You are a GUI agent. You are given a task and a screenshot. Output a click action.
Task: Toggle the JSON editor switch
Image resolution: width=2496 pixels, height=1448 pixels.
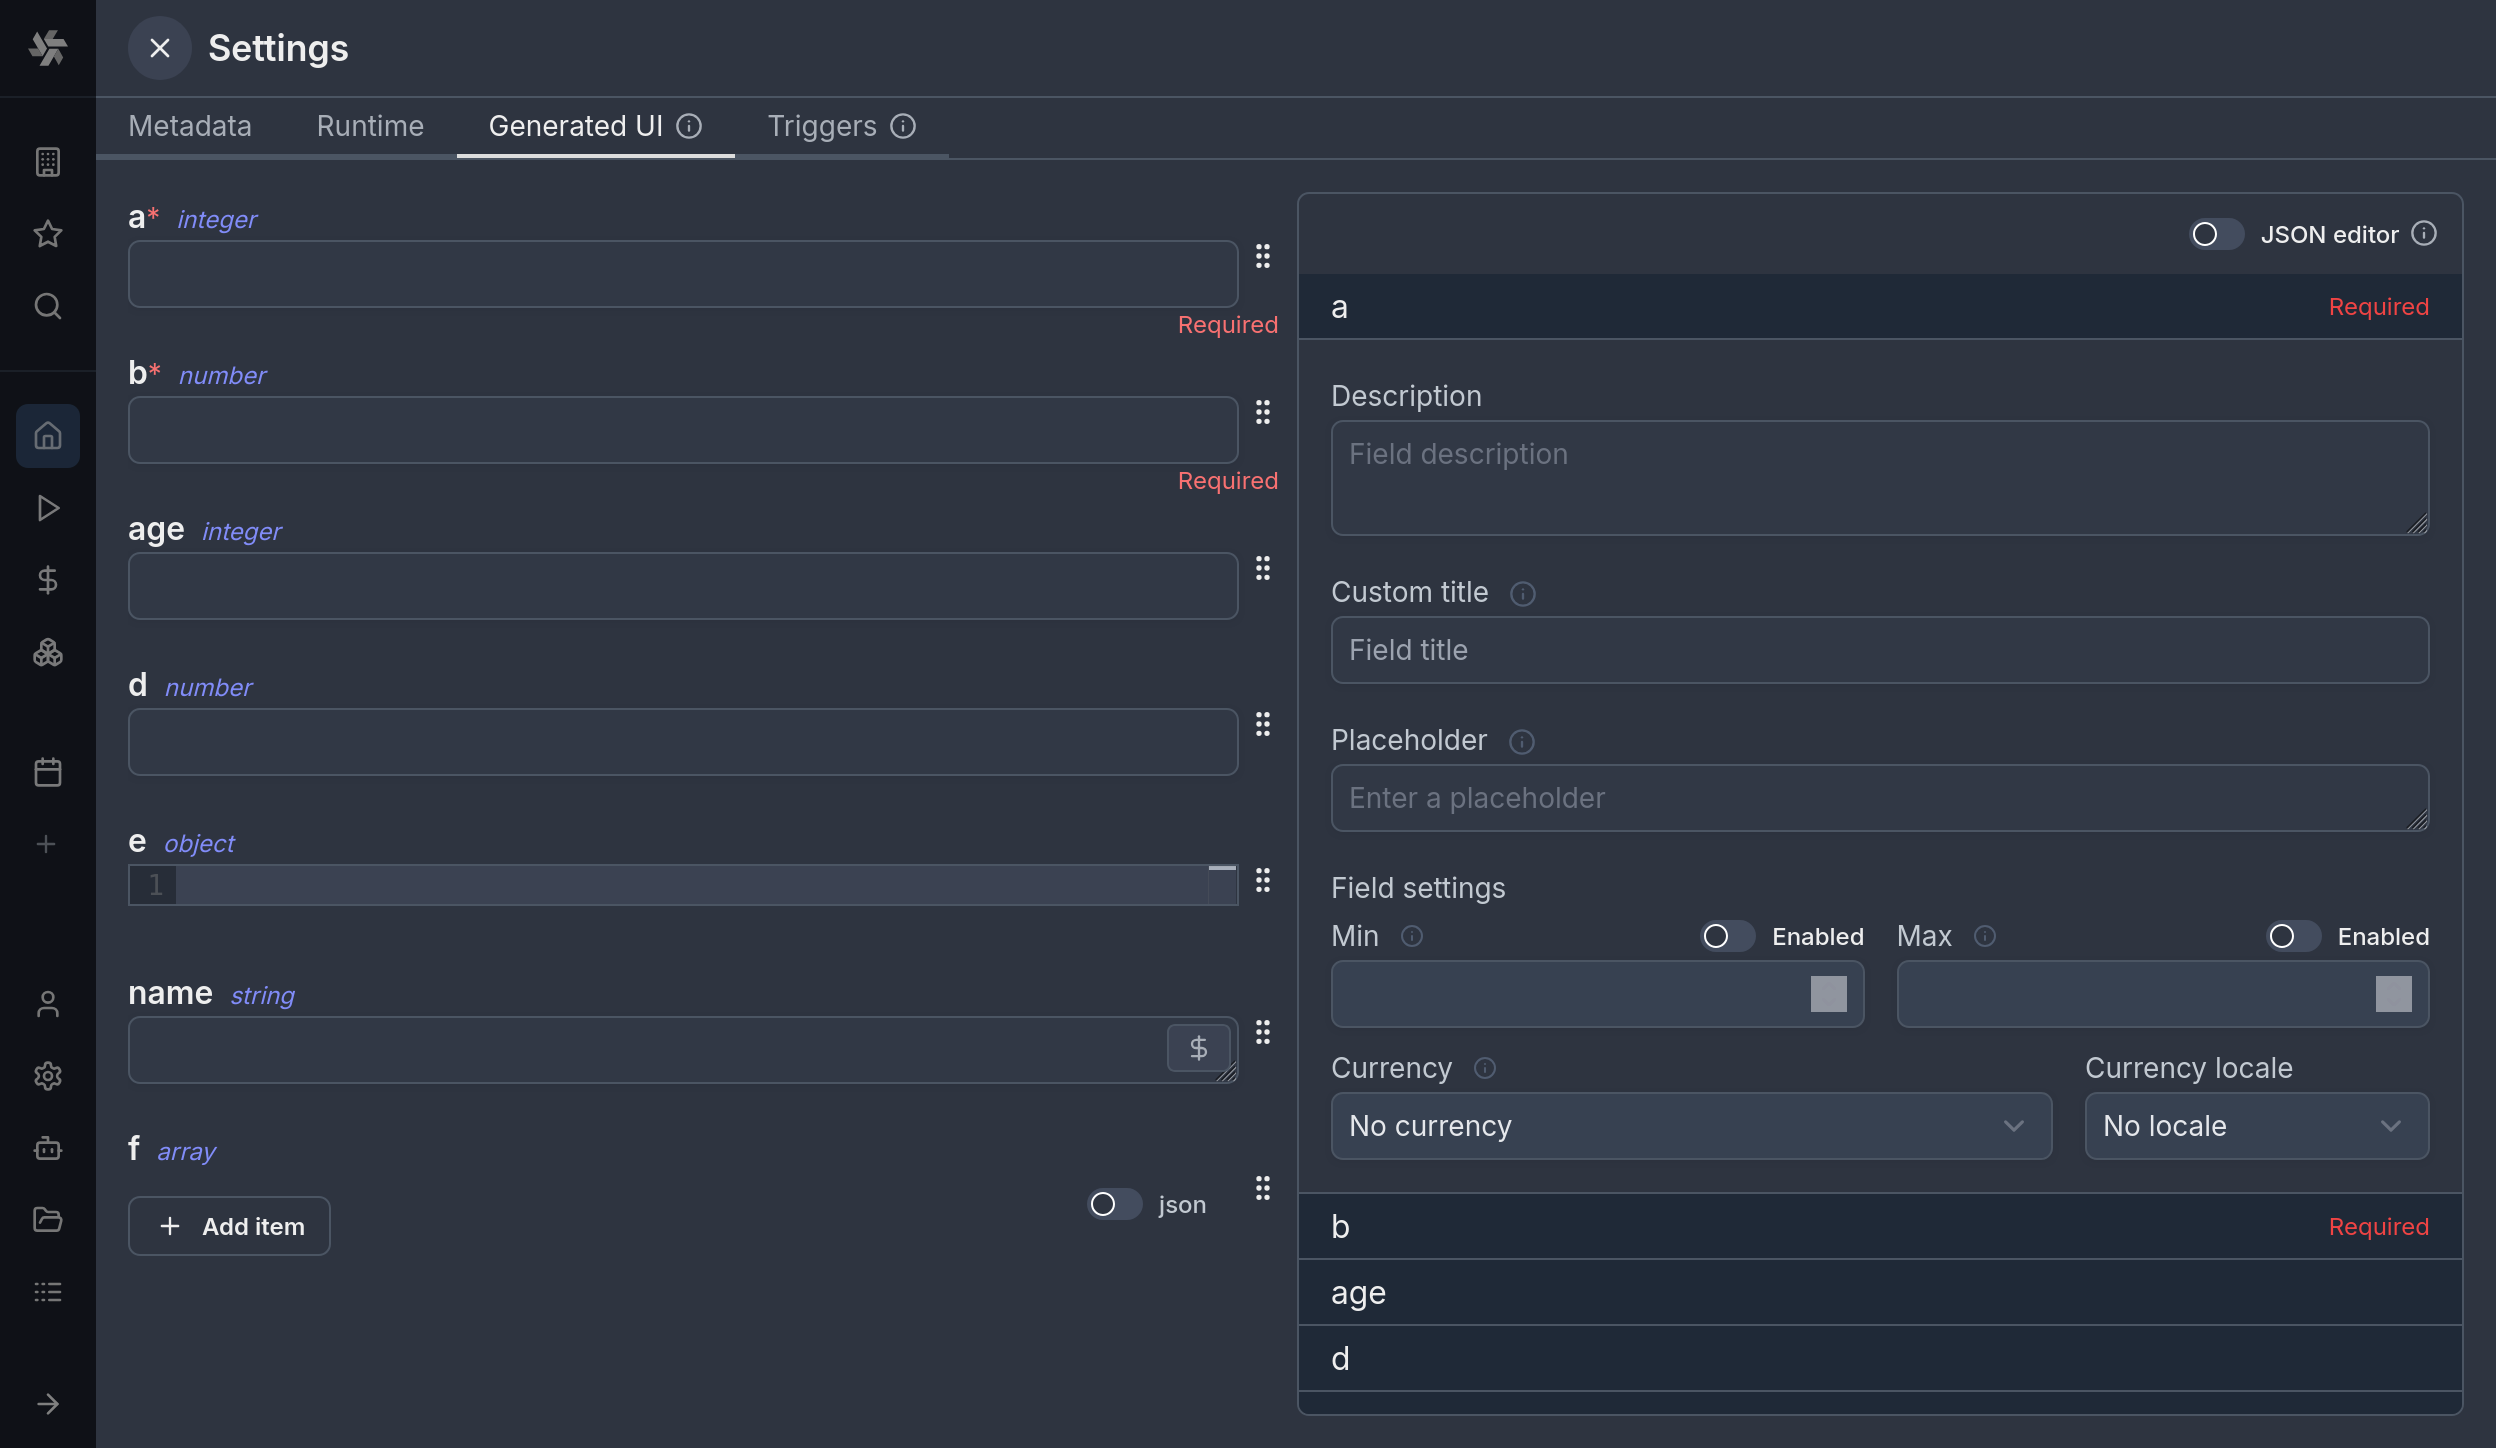click(2216, 234)
